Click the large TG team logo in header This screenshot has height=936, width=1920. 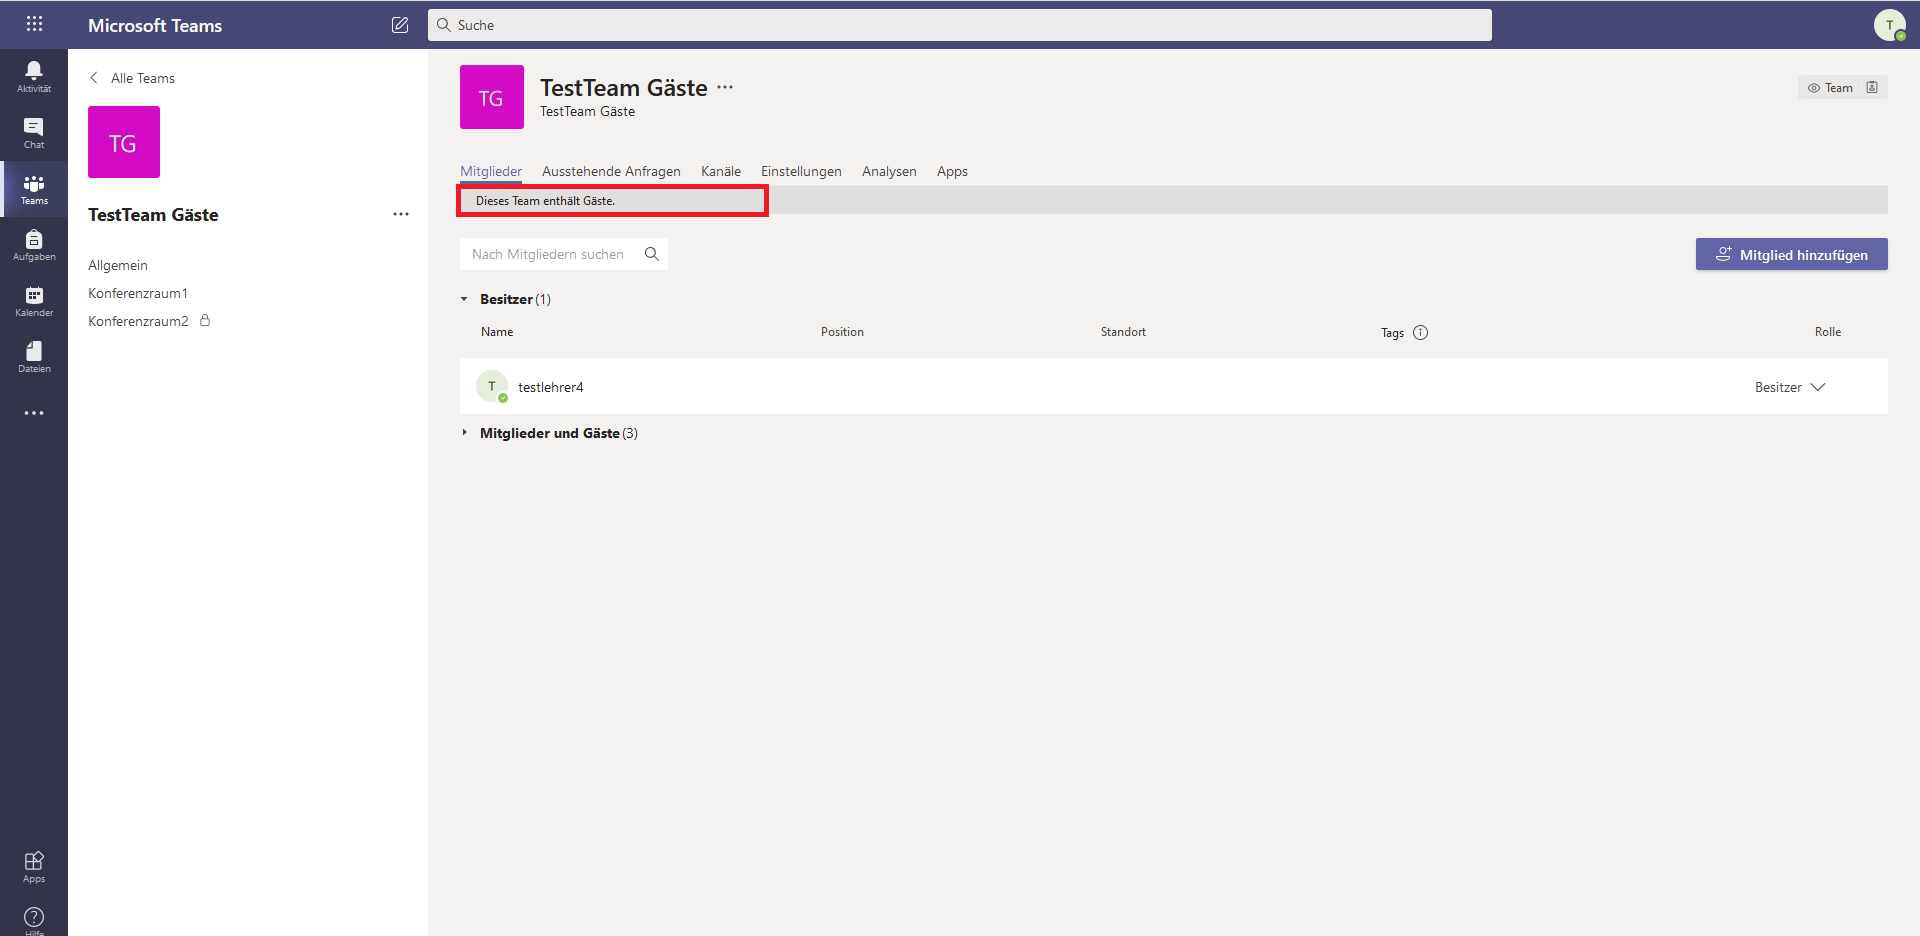pyautogui.click(x=492, y=97)
